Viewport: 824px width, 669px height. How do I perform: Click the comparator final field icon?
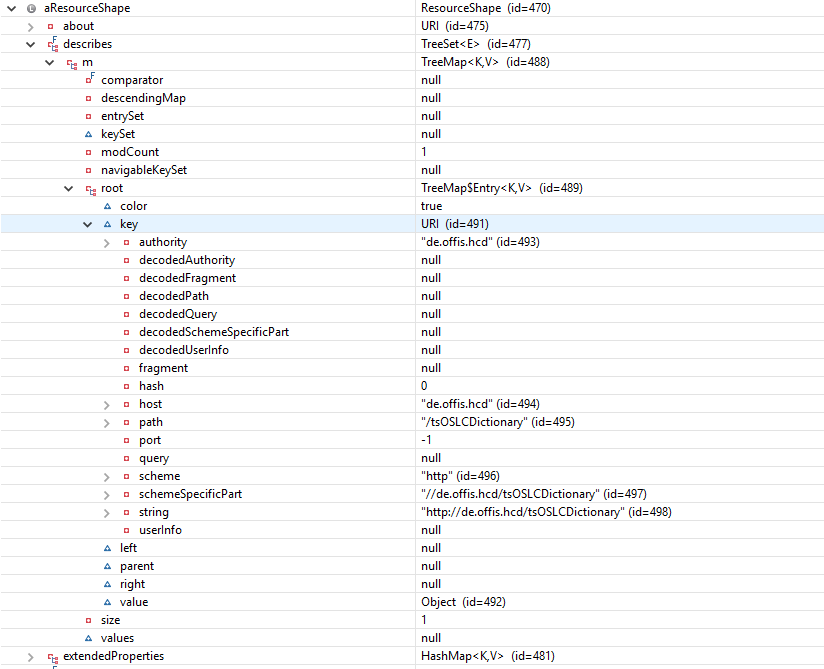click(90, 79)
